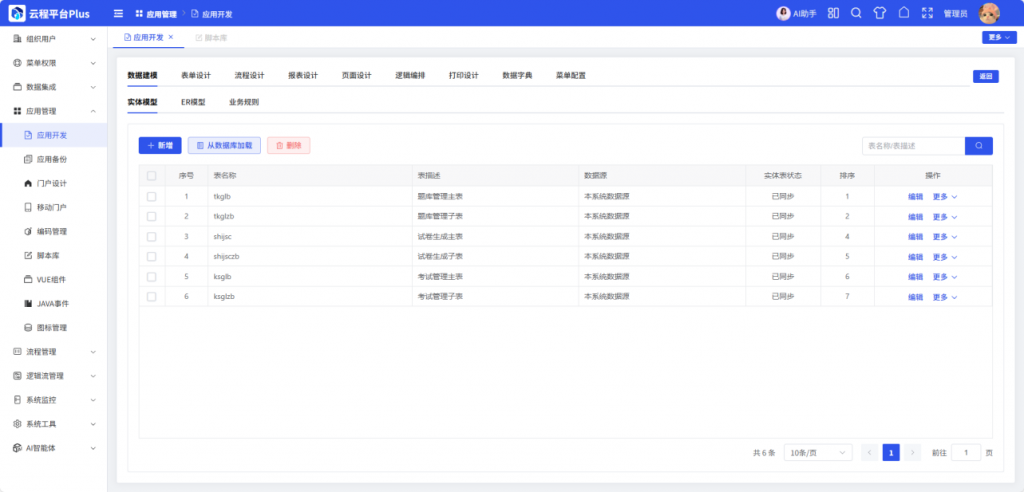1024x492 pixels.
Task: Expand the AI智能体 sidebar menu
Action: (54, 448)
